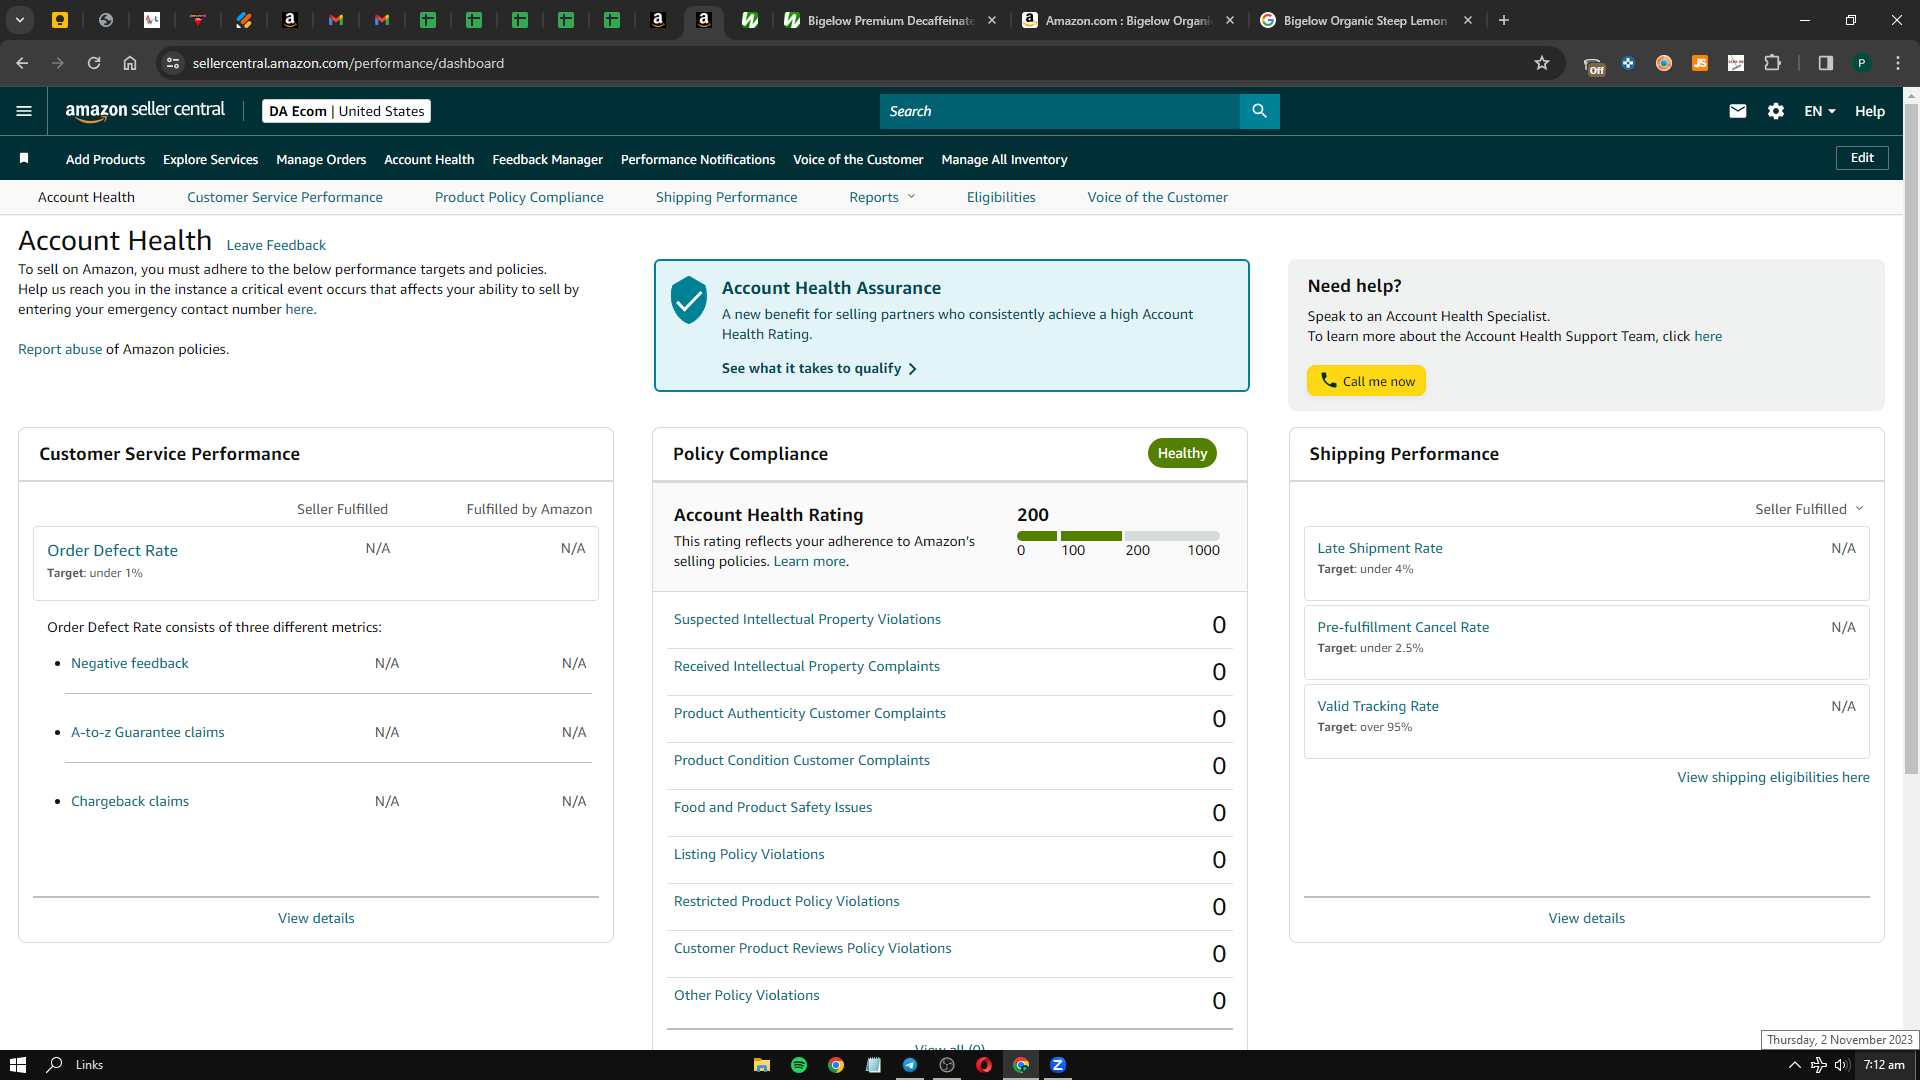Click the Edit button in navigation bar
This screenshot has width=1920, height=1080.
point(1862,158)
